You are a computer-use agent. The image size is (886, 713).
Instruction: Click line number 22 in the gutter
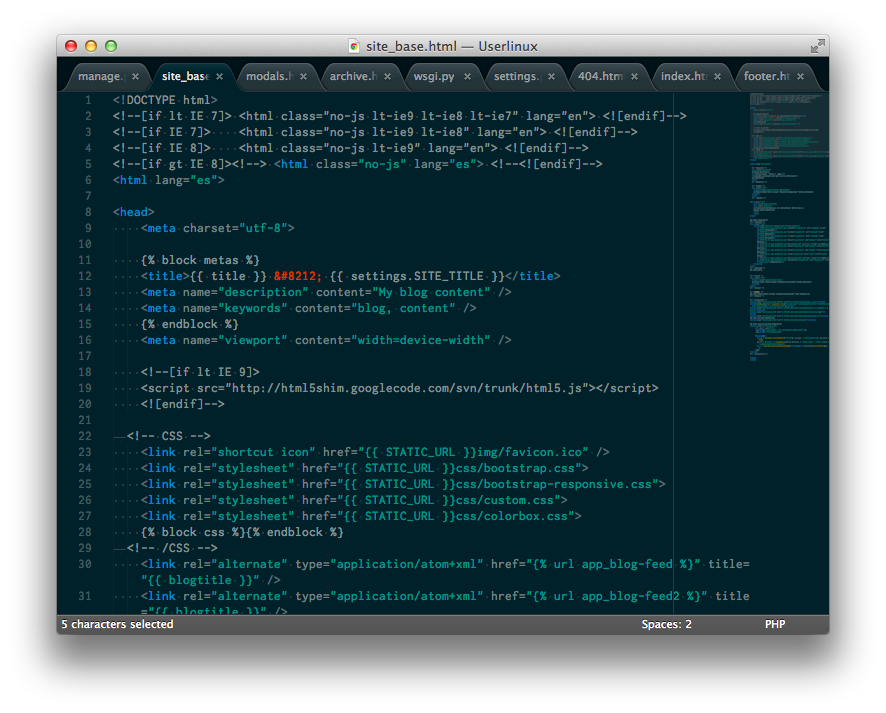tap(85, 436)
